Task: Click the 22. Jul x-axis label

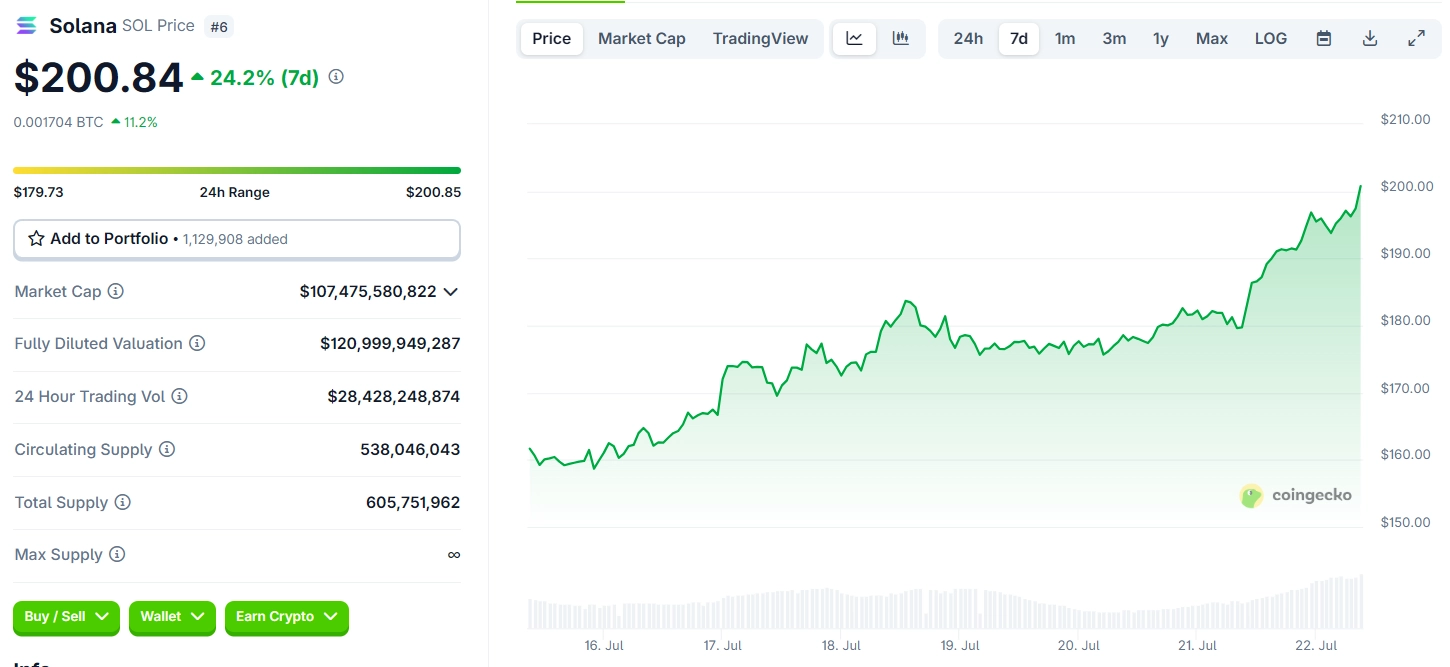Action: click(1316, 646)
